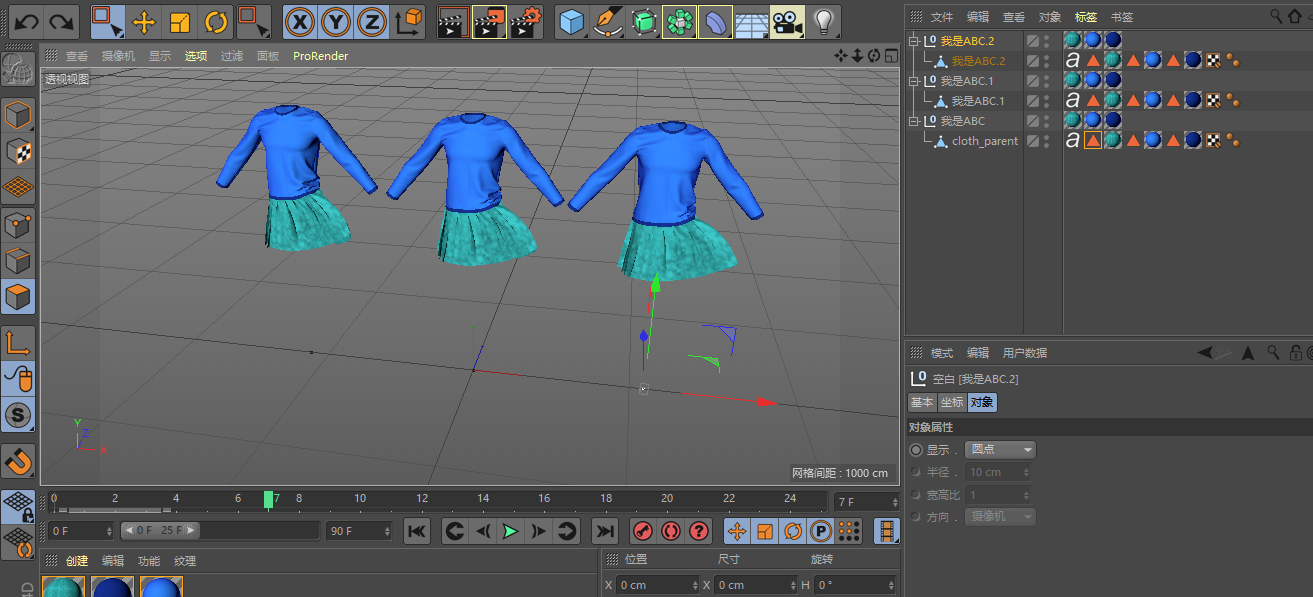
Task: Toggle X axis lock
Action: coord(300,21)
